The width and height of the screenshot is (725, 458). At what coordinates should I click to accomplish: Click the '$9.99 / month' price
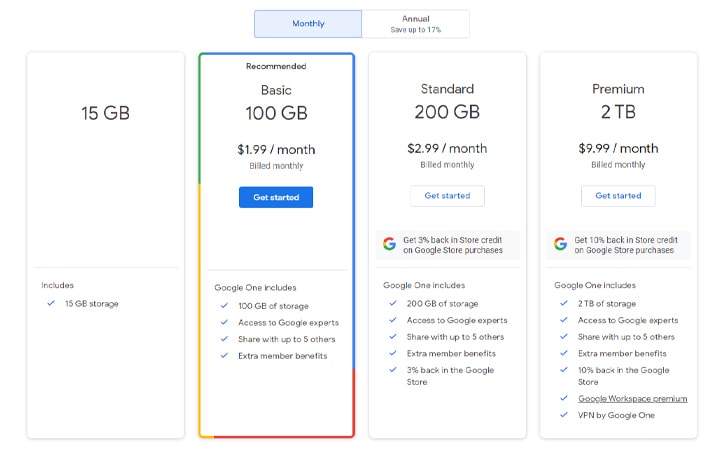coord(618,148)
